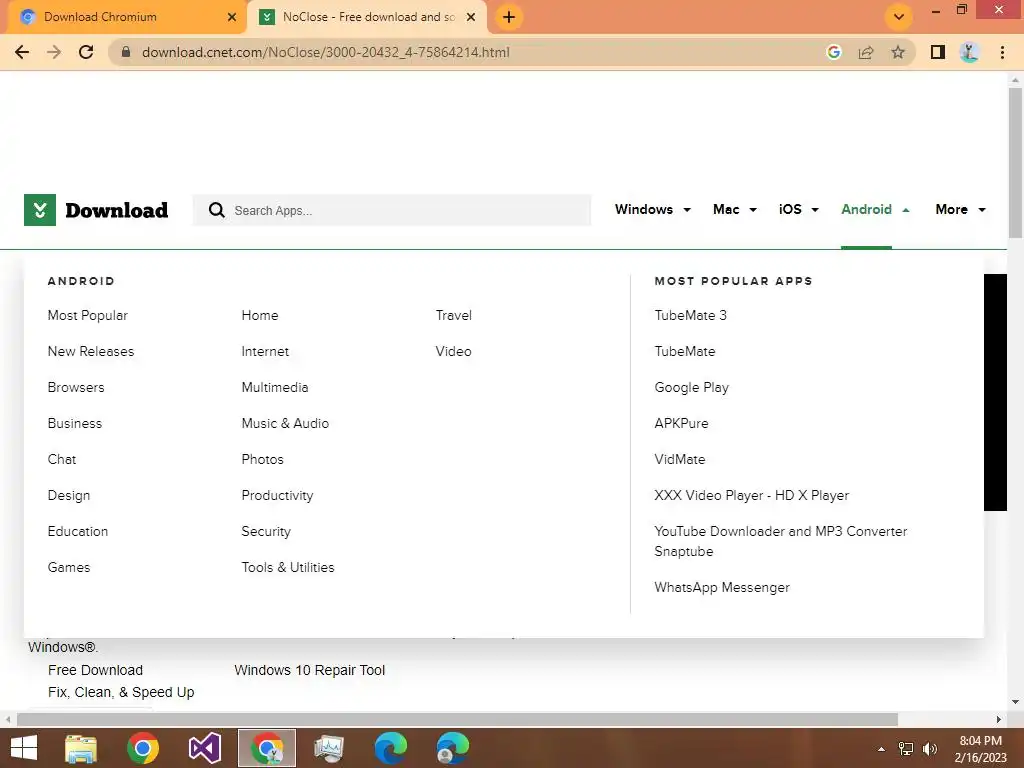Click the Windows 10 Repair Tool link
Image resolution: width=1024 pixels, height=768 pixels.
click(310, 670)
